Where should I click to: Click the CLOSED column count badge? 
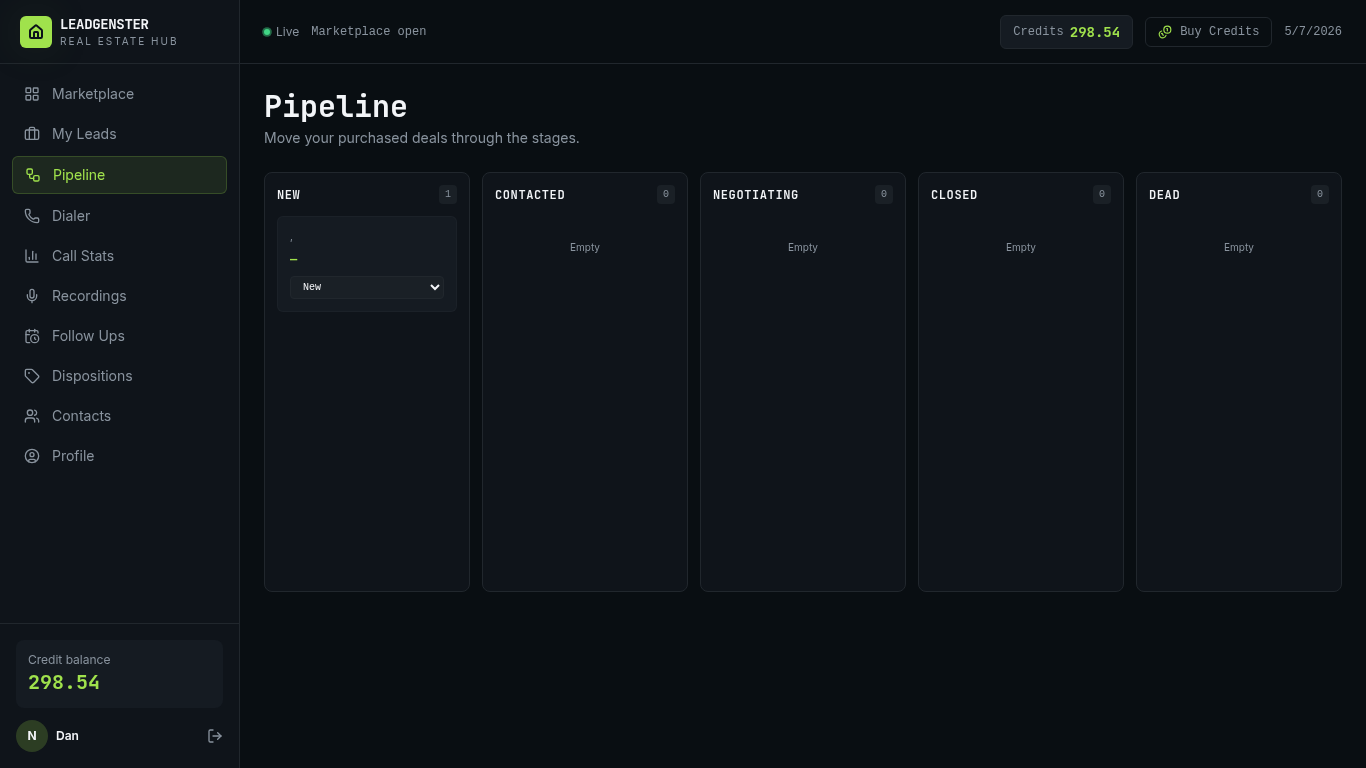point(1102,194)
